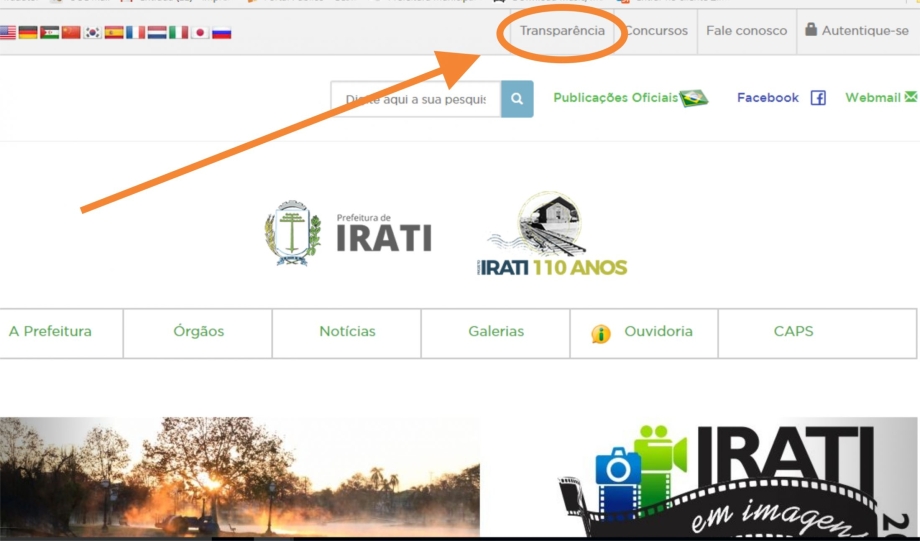Screen dimensions: 920x541
Task: Open the Notícias navigation tab
Action: coord(347,332)
